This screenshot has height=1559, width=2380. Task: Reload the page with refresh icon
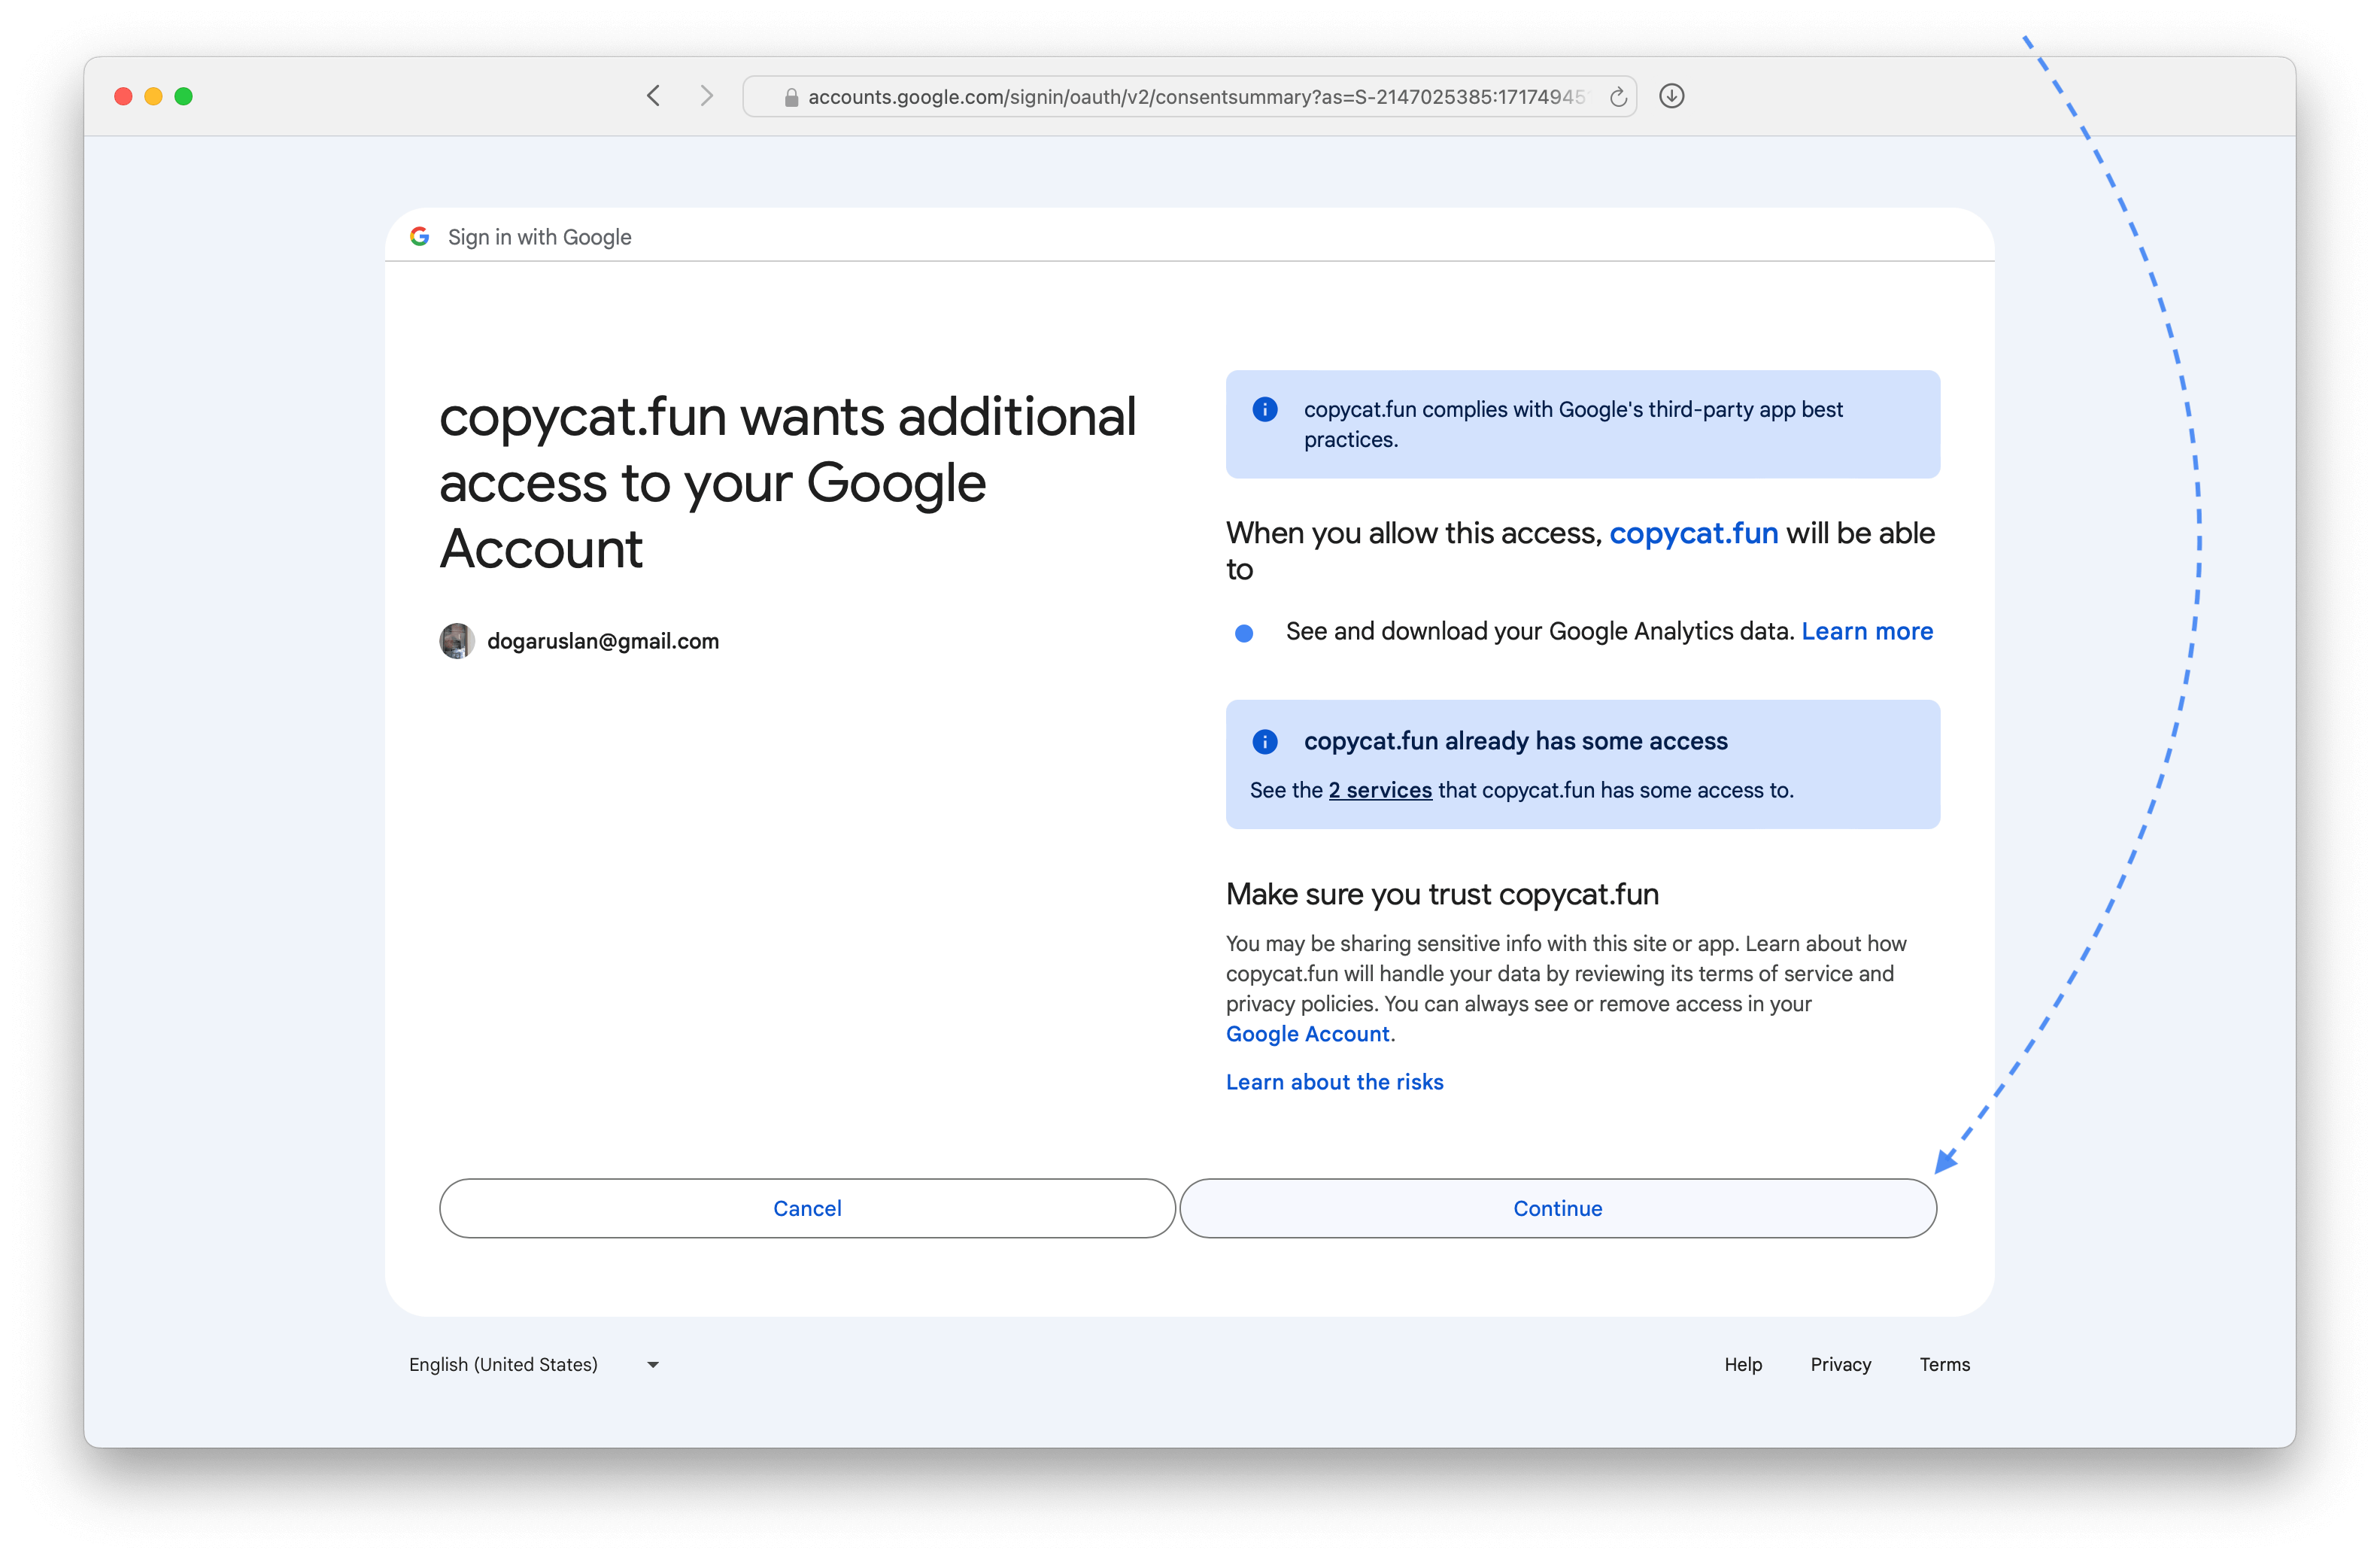click(x=1617, y=97)
